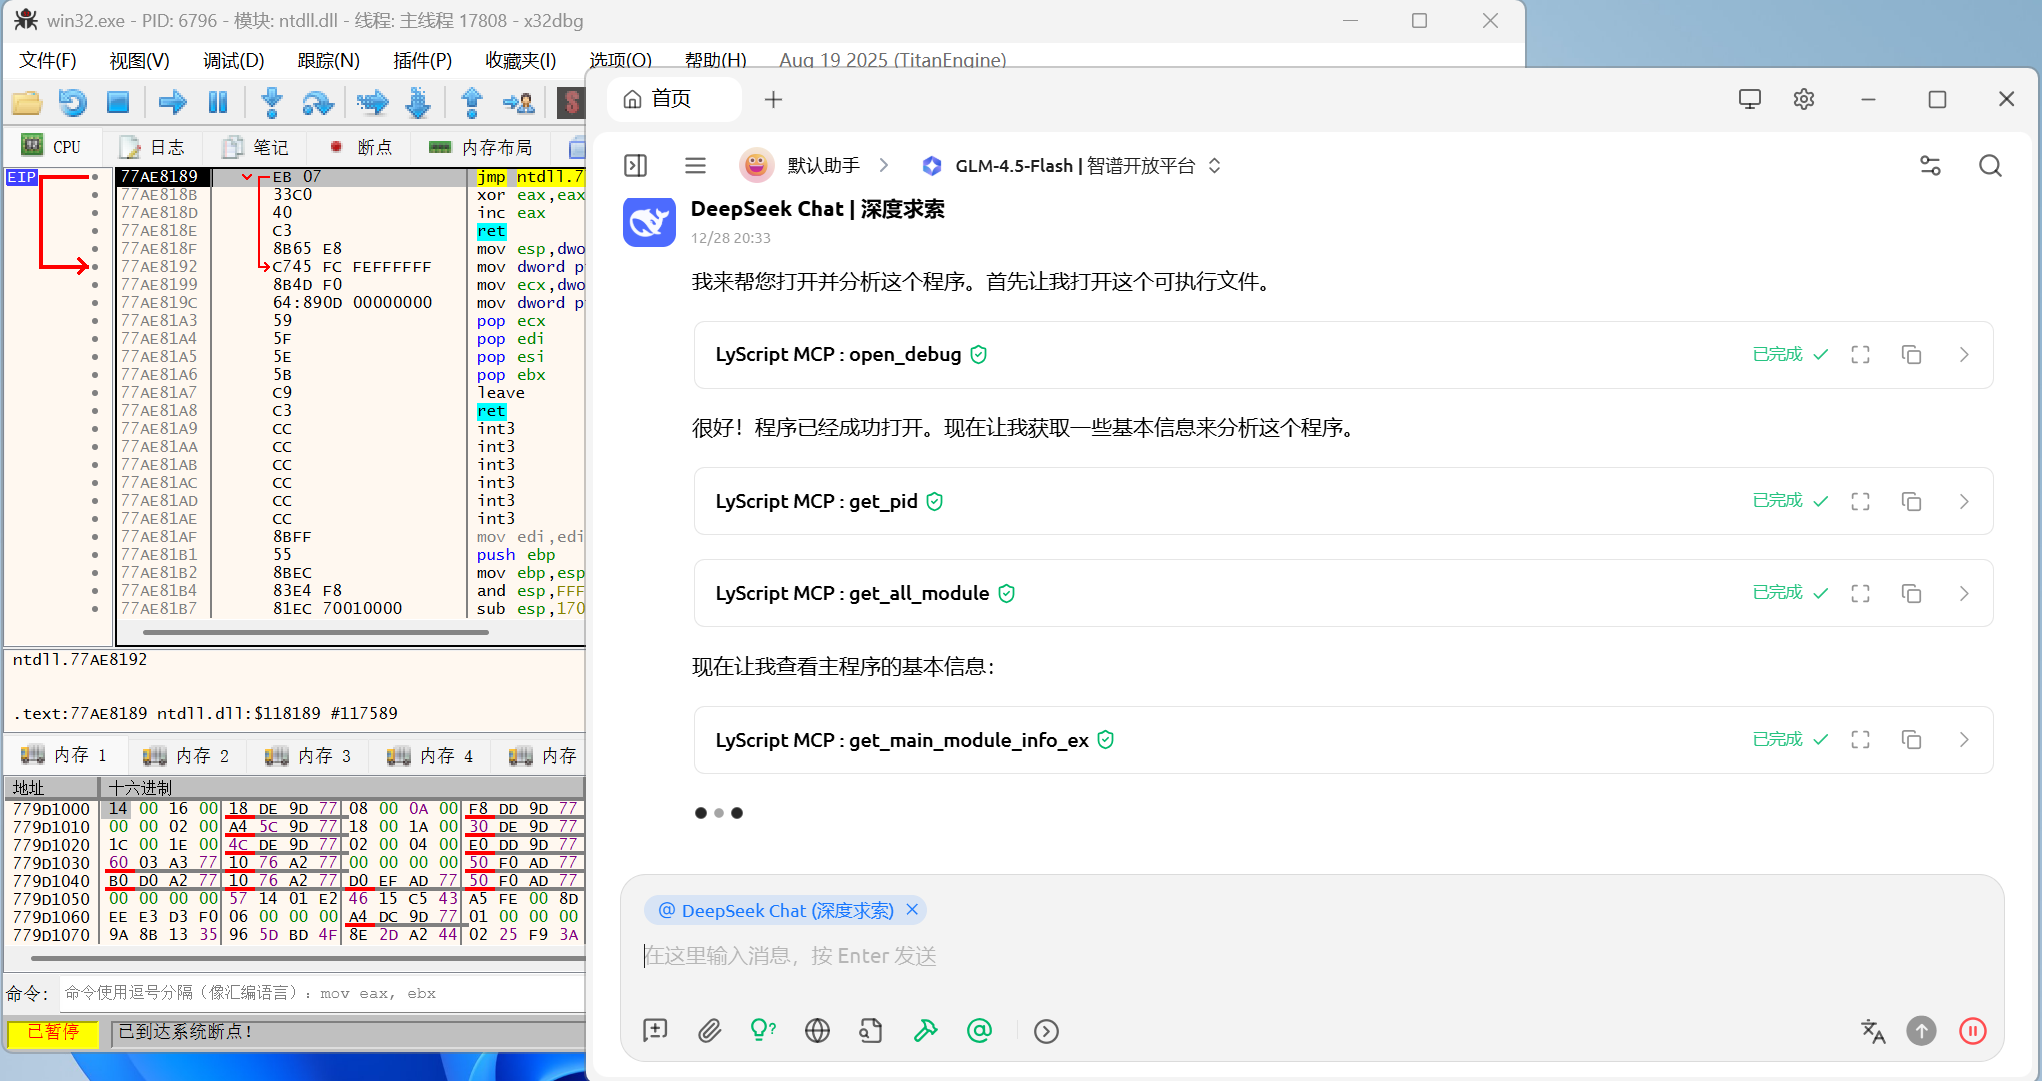Click the new topic icon in the chat input

pyautogui.click(x=655, y=1031)
